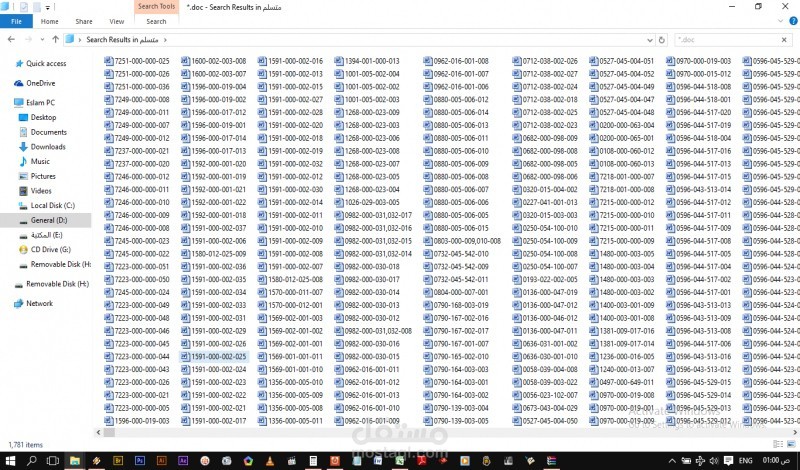Click the *.doc search input field
Image resolution: width=800 pixels, height=470 pixels.
coord(727,40)
